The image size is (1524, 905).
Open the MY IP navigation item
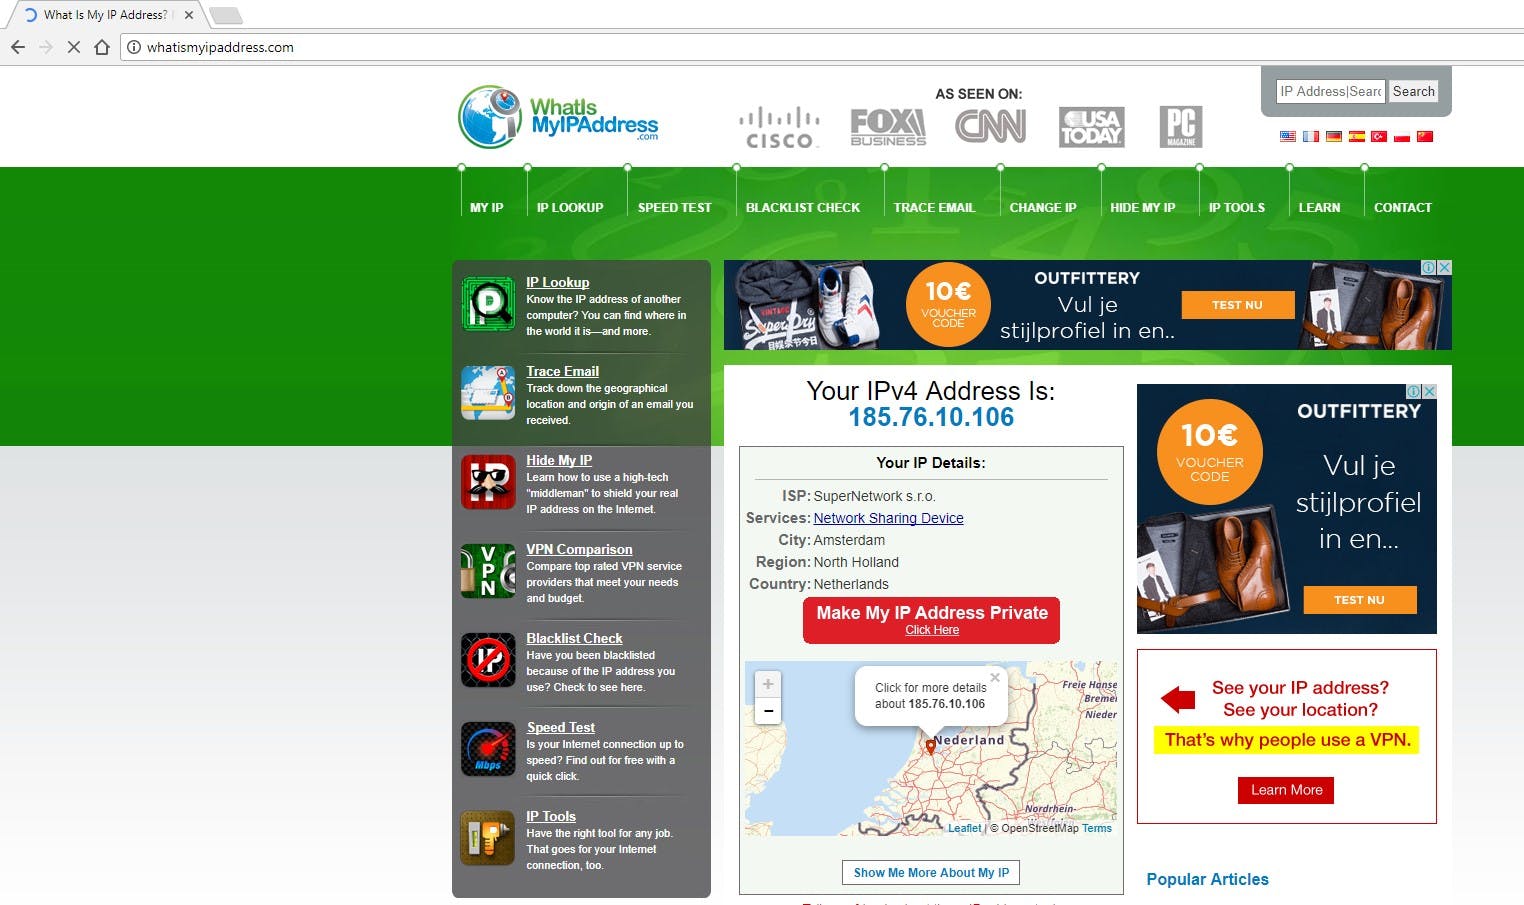[487, 207]
